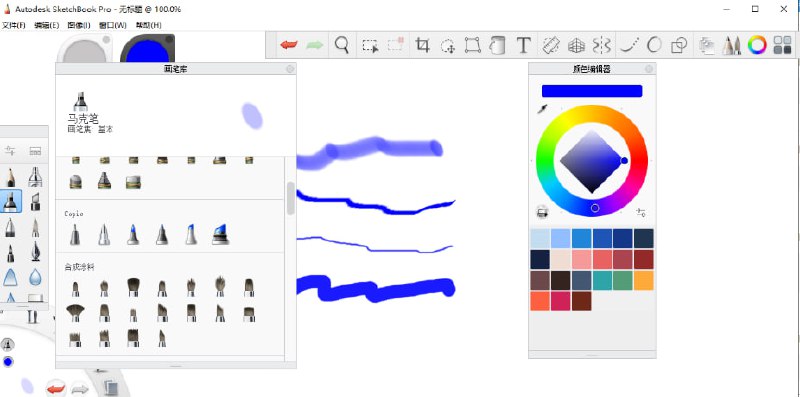Open the 图像(I) menu
The image size is (800, 397).
(79, 25)
